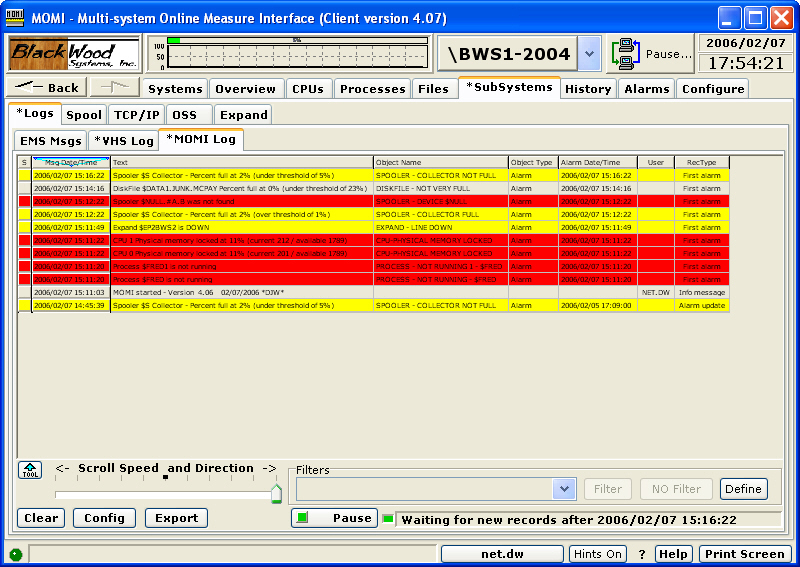
Task: Select the SubSystems tab
Action: click(x=509, y=87)
